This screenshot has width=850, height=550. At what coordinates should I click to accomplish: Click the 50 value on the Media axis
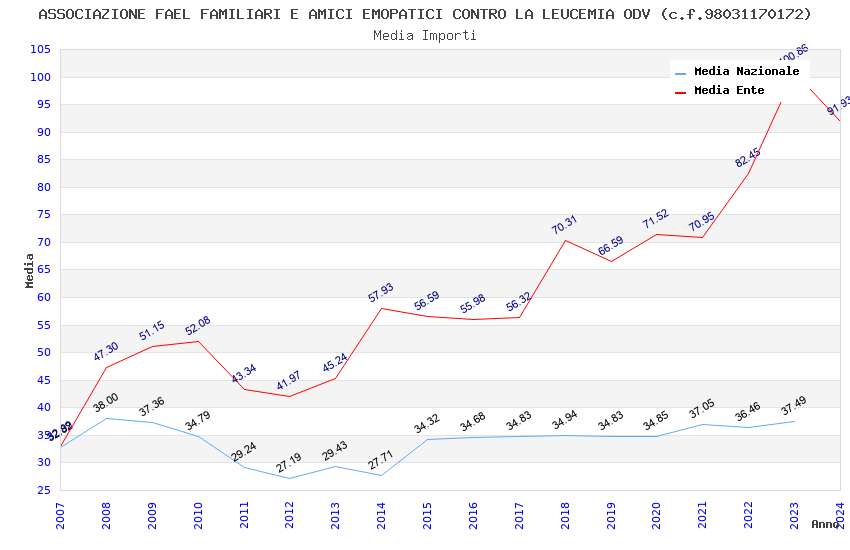44,352
